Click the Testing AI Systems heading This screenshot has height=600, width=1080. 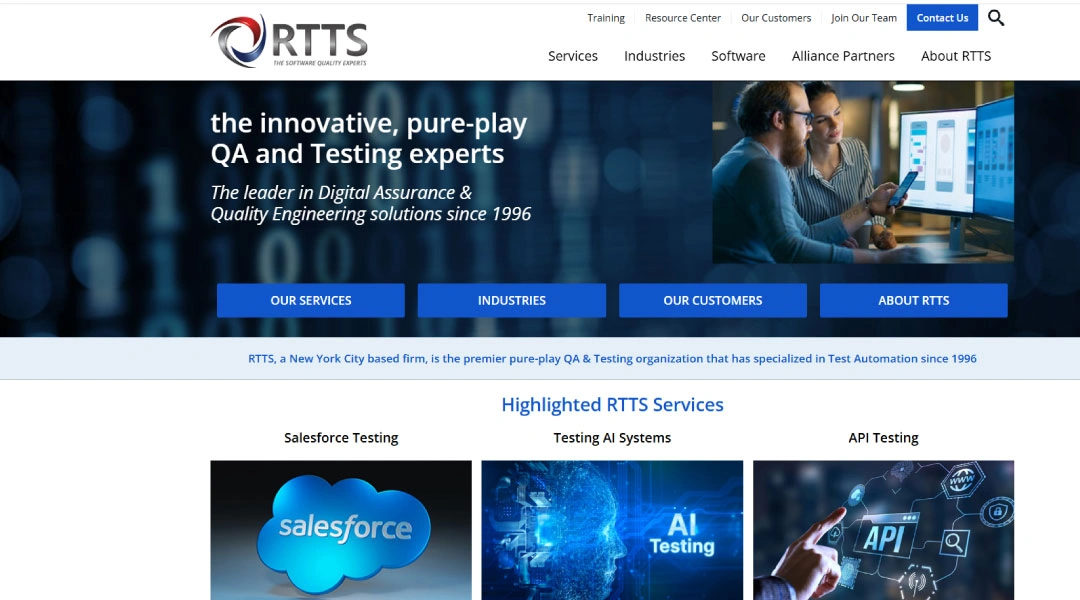click(612, 438)
